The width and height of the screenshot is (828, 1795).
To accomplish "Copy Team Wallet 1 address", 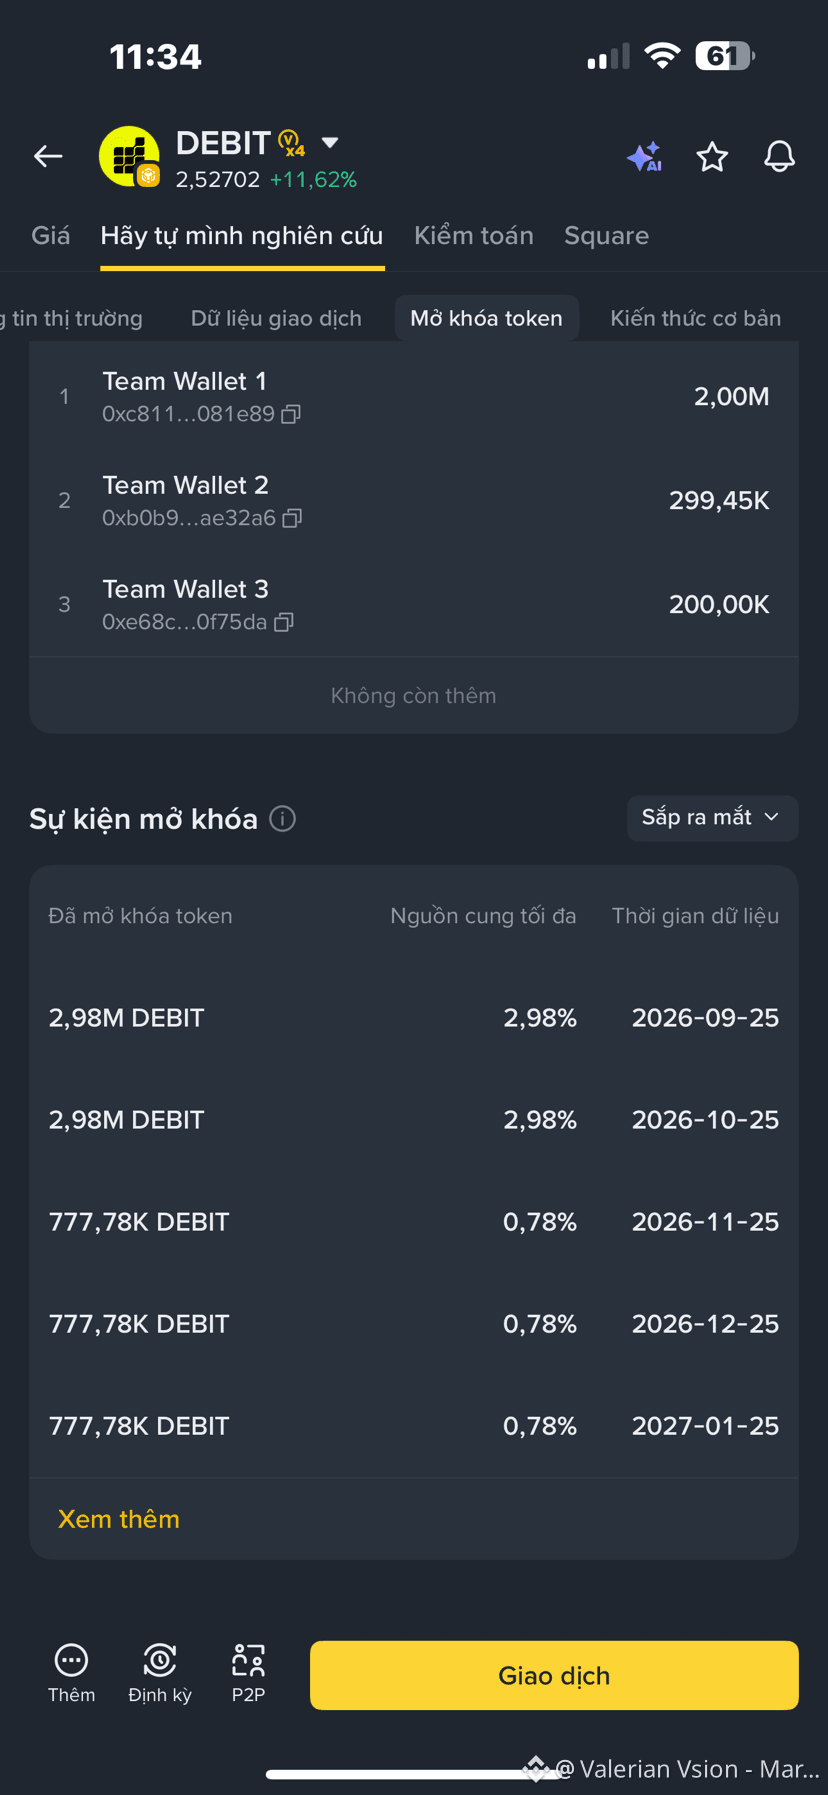I will point(291,414).
